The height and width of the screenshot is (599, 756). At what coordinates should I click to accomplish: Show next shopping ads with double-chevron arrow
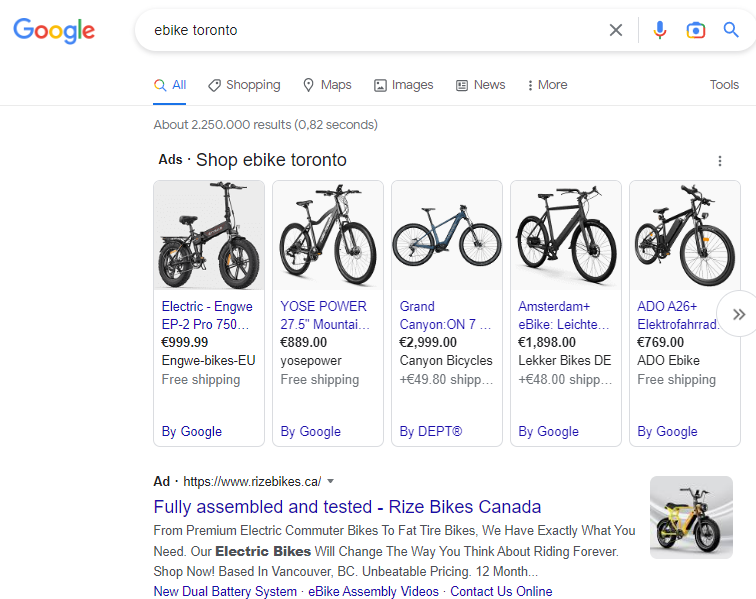(738, 314)
